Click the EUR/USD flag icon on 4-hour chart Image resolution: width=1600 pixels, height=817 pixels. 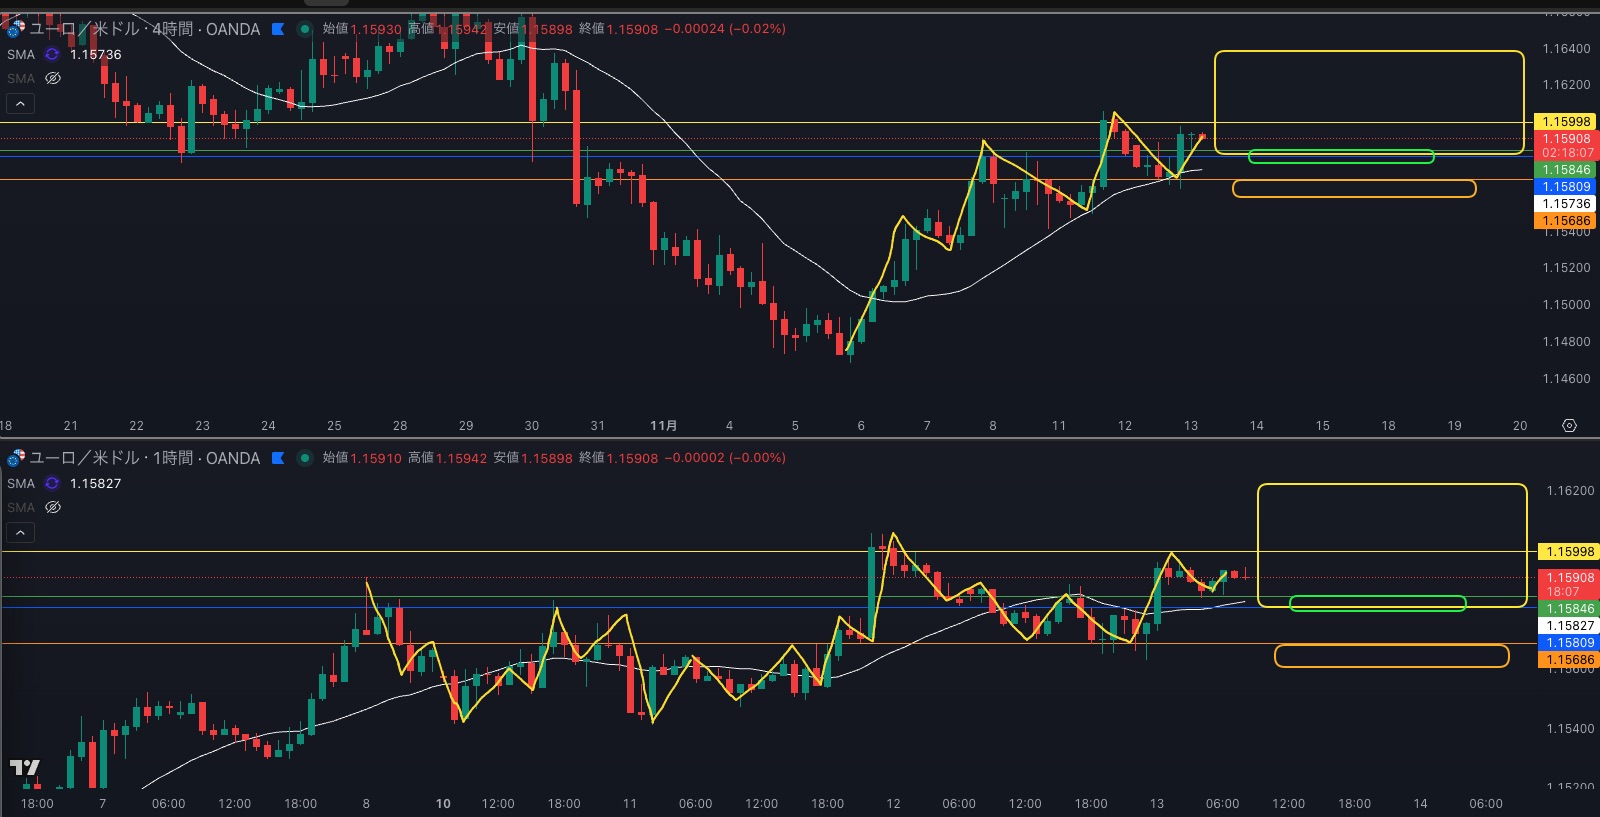pos(15,29)
